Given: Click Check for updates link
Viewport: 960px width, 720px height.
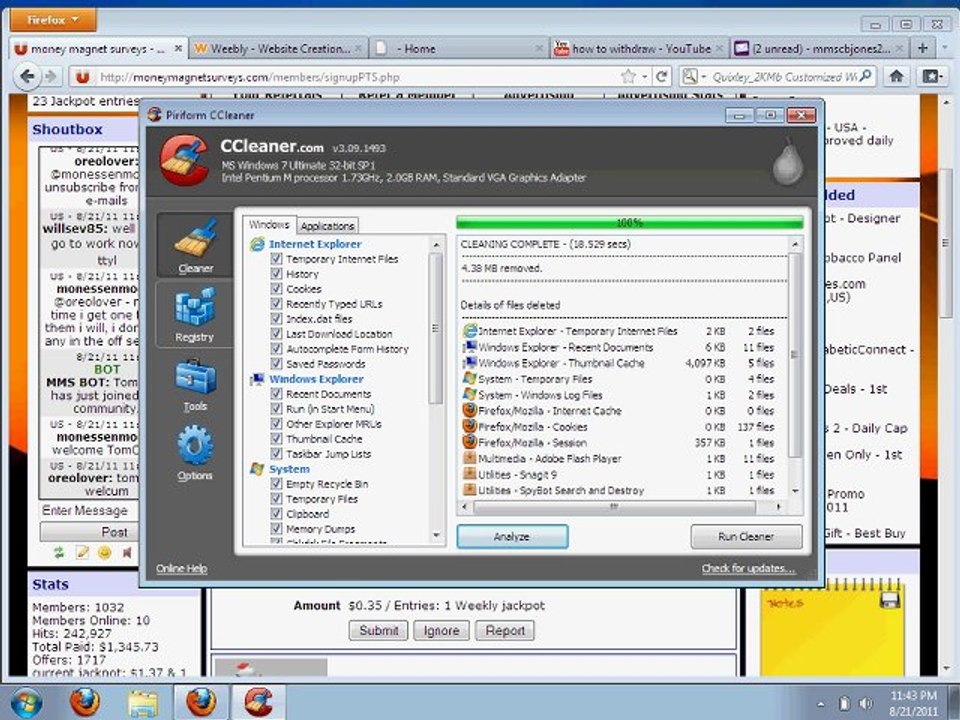Looking at the screenshot, I should [749, 568].
